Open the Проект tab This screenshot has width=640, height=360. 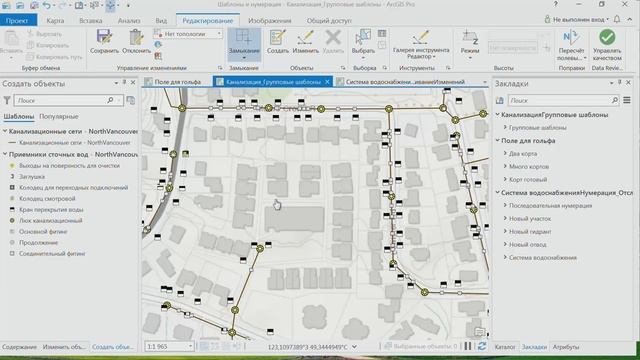tap(18, 20)
